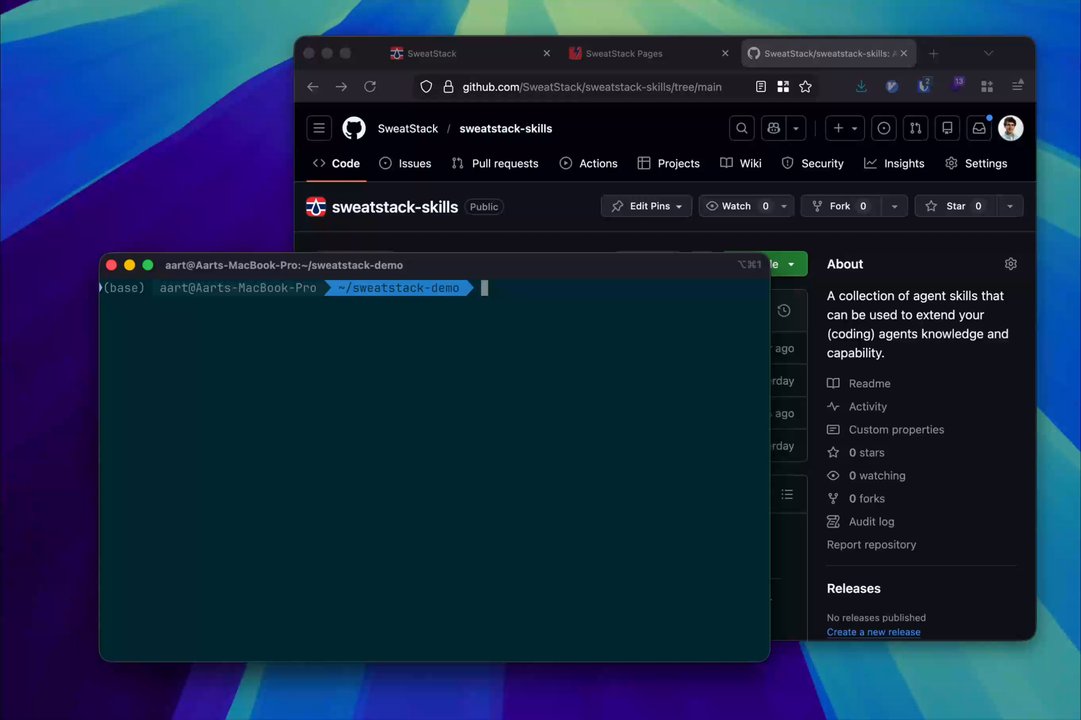
Task: Open the tracking protection shield icon
Action: tap(426, 87)
